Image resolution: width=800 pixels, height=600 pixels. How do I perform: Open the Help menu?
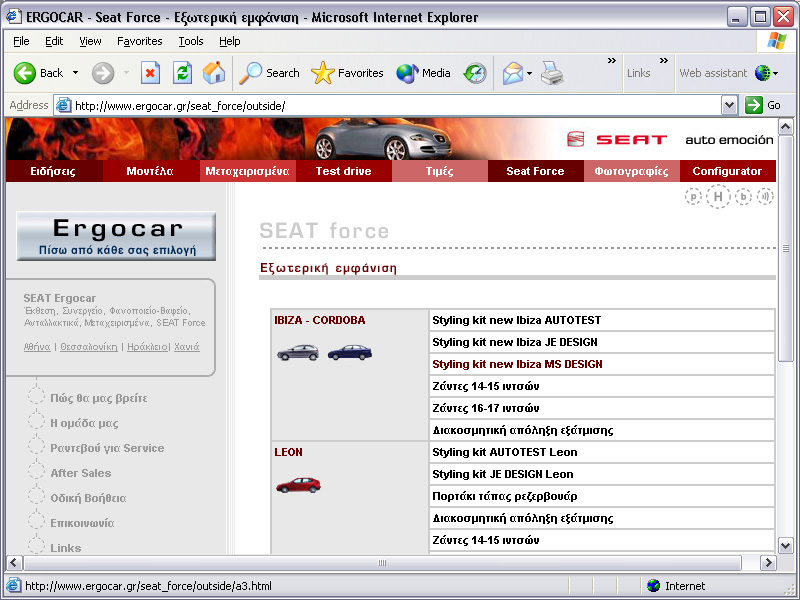click(230, 41)
